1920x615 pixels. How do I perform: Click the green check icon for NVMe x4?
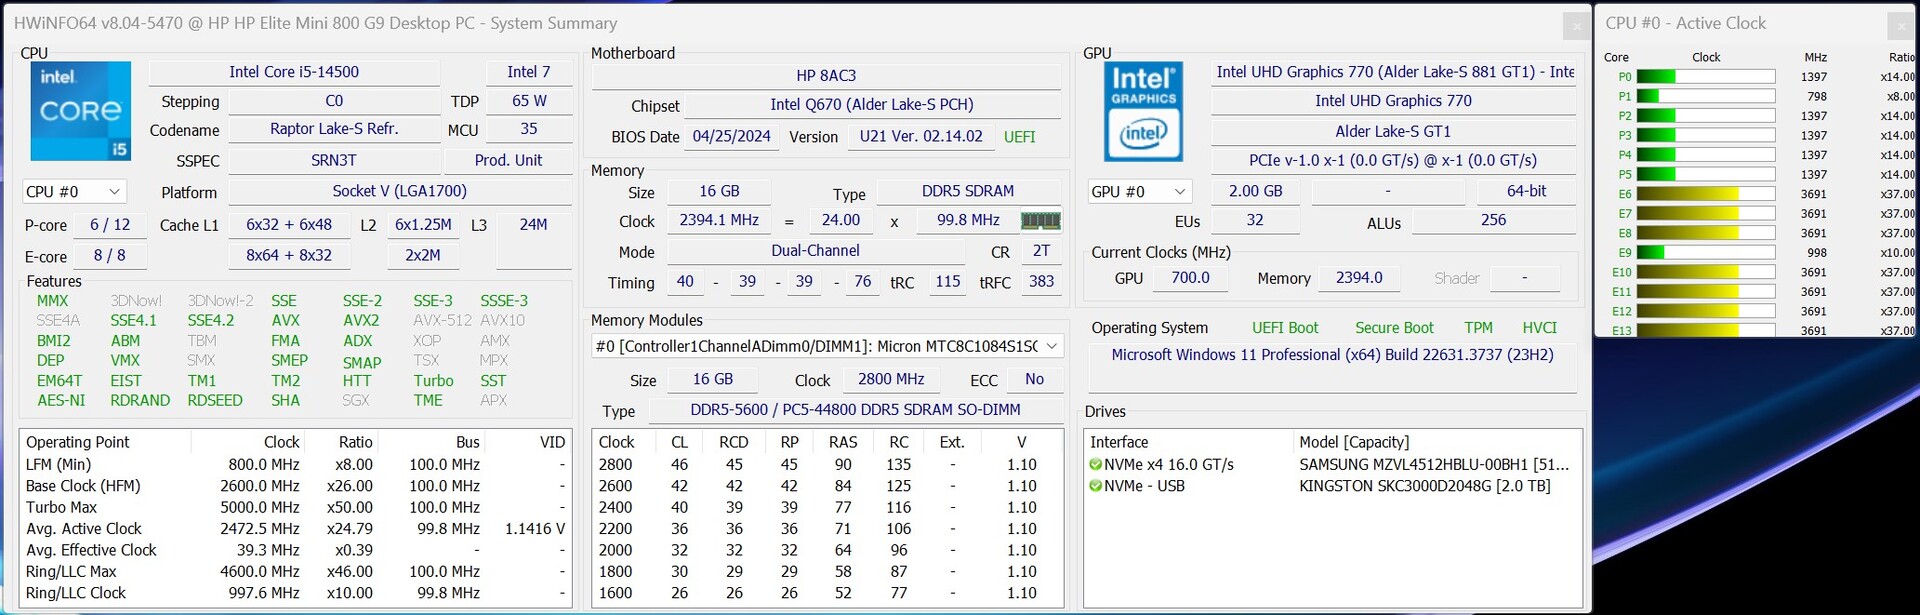[1096, 464]
